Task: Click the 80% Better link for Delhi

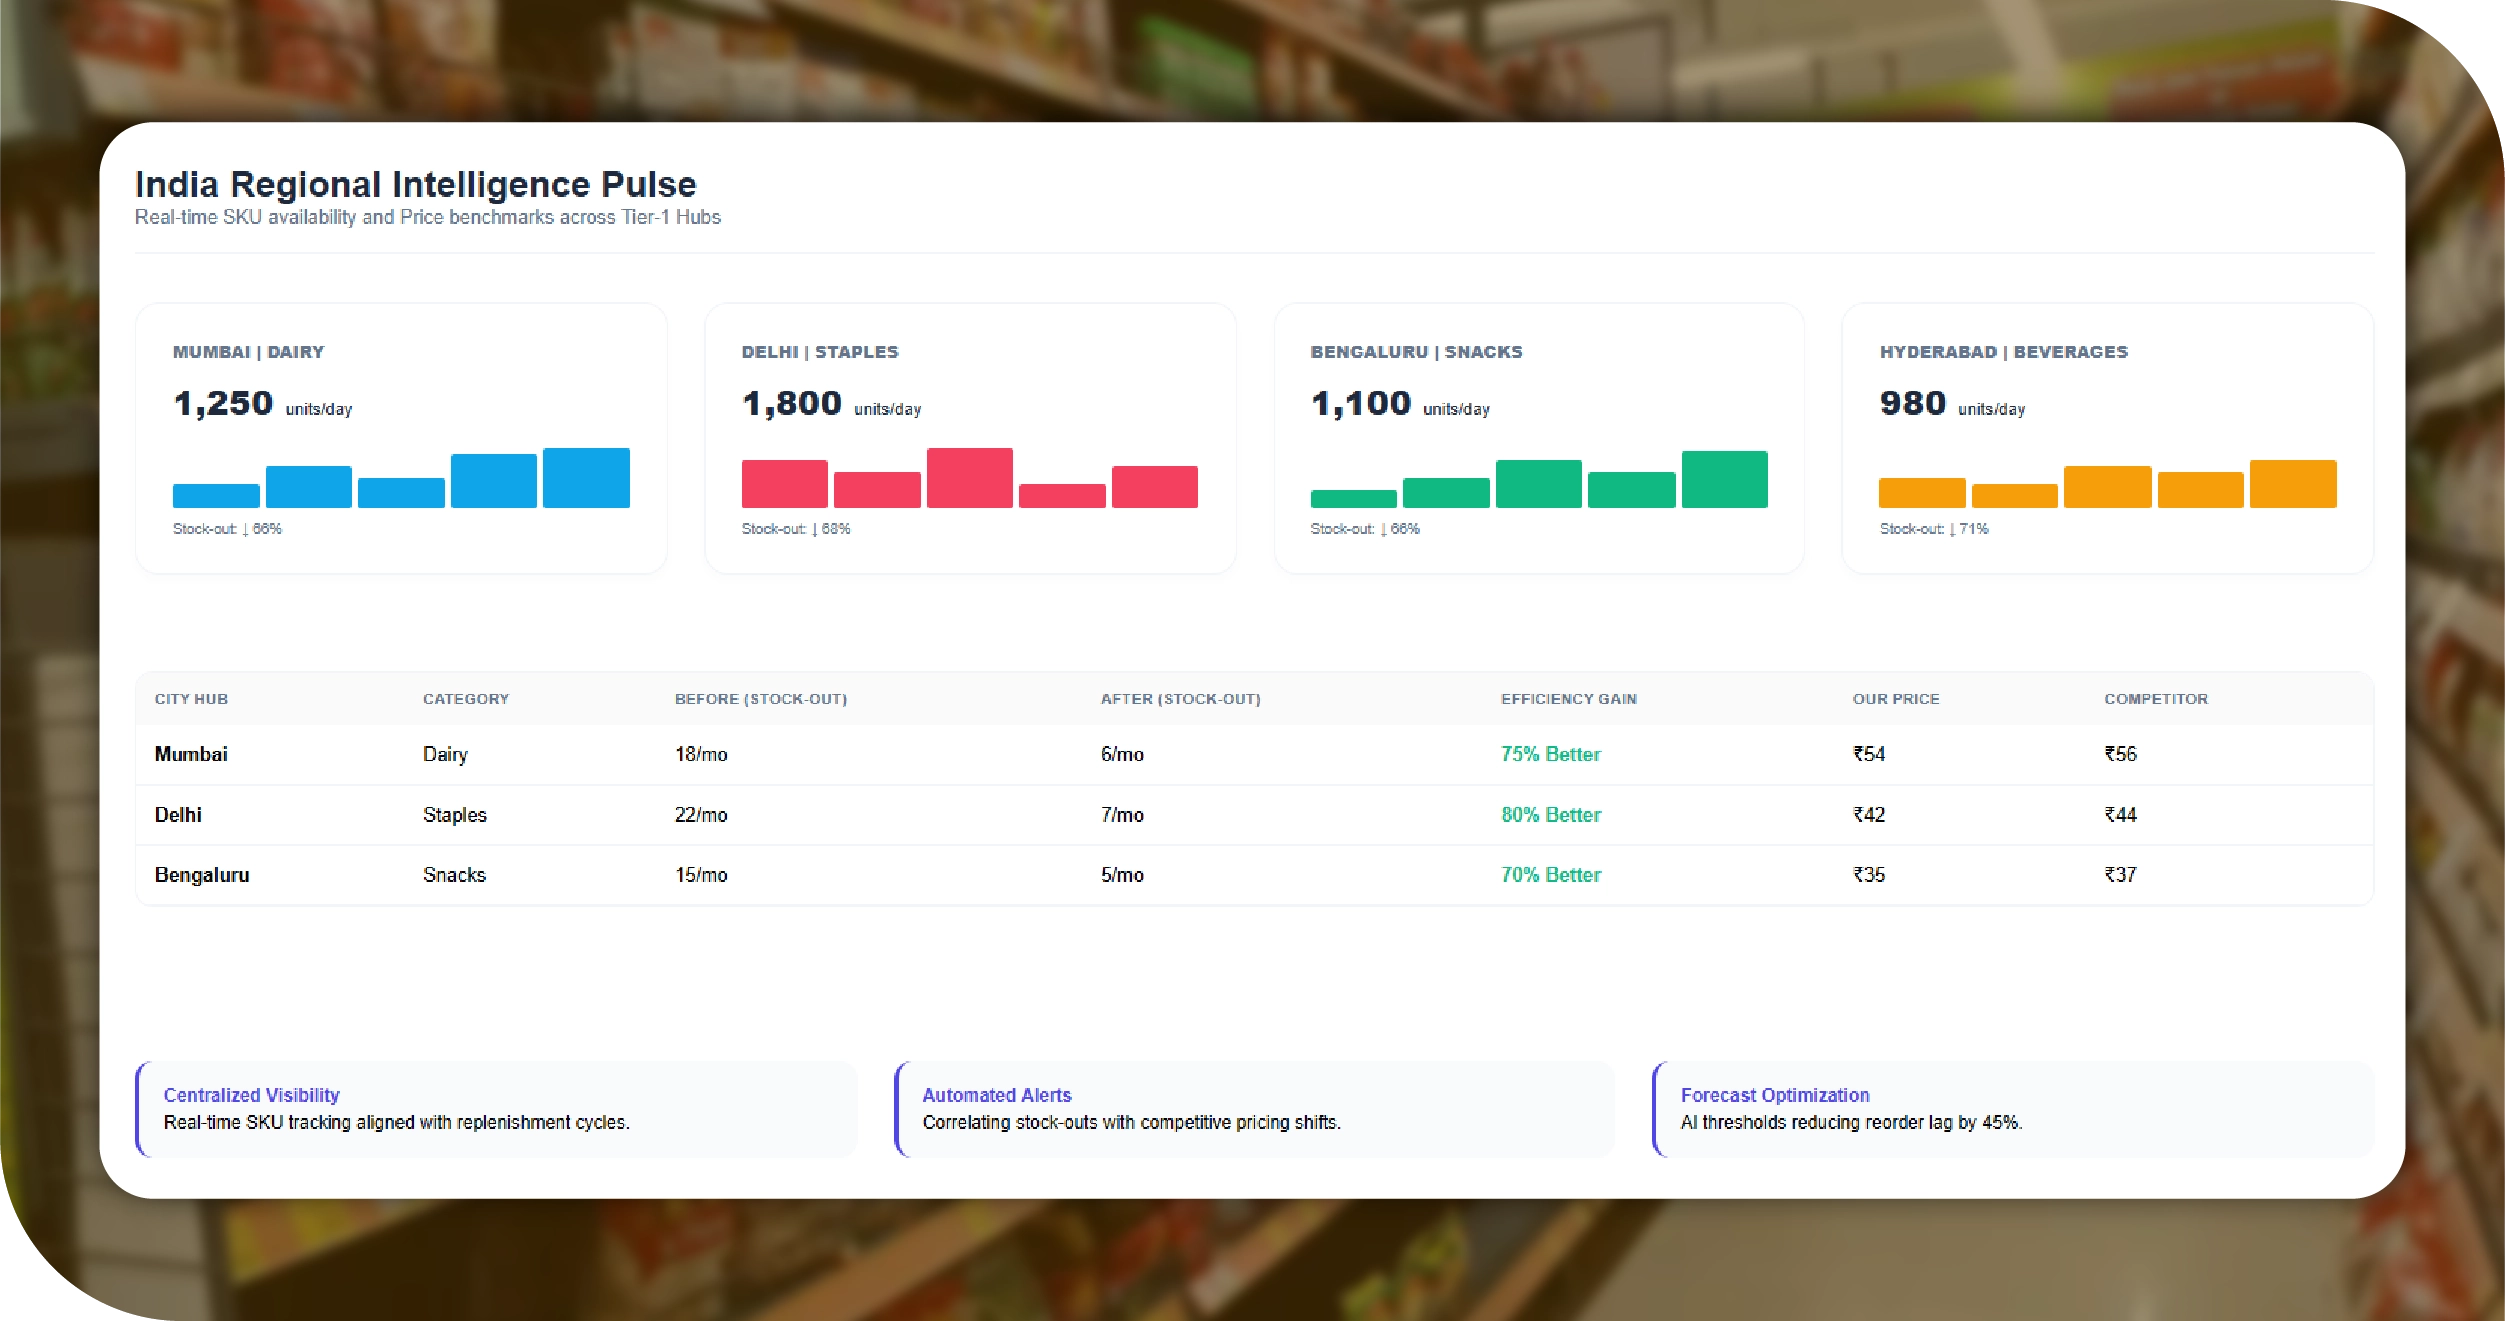Action: pyautogui.click(x=1550, y=815)
